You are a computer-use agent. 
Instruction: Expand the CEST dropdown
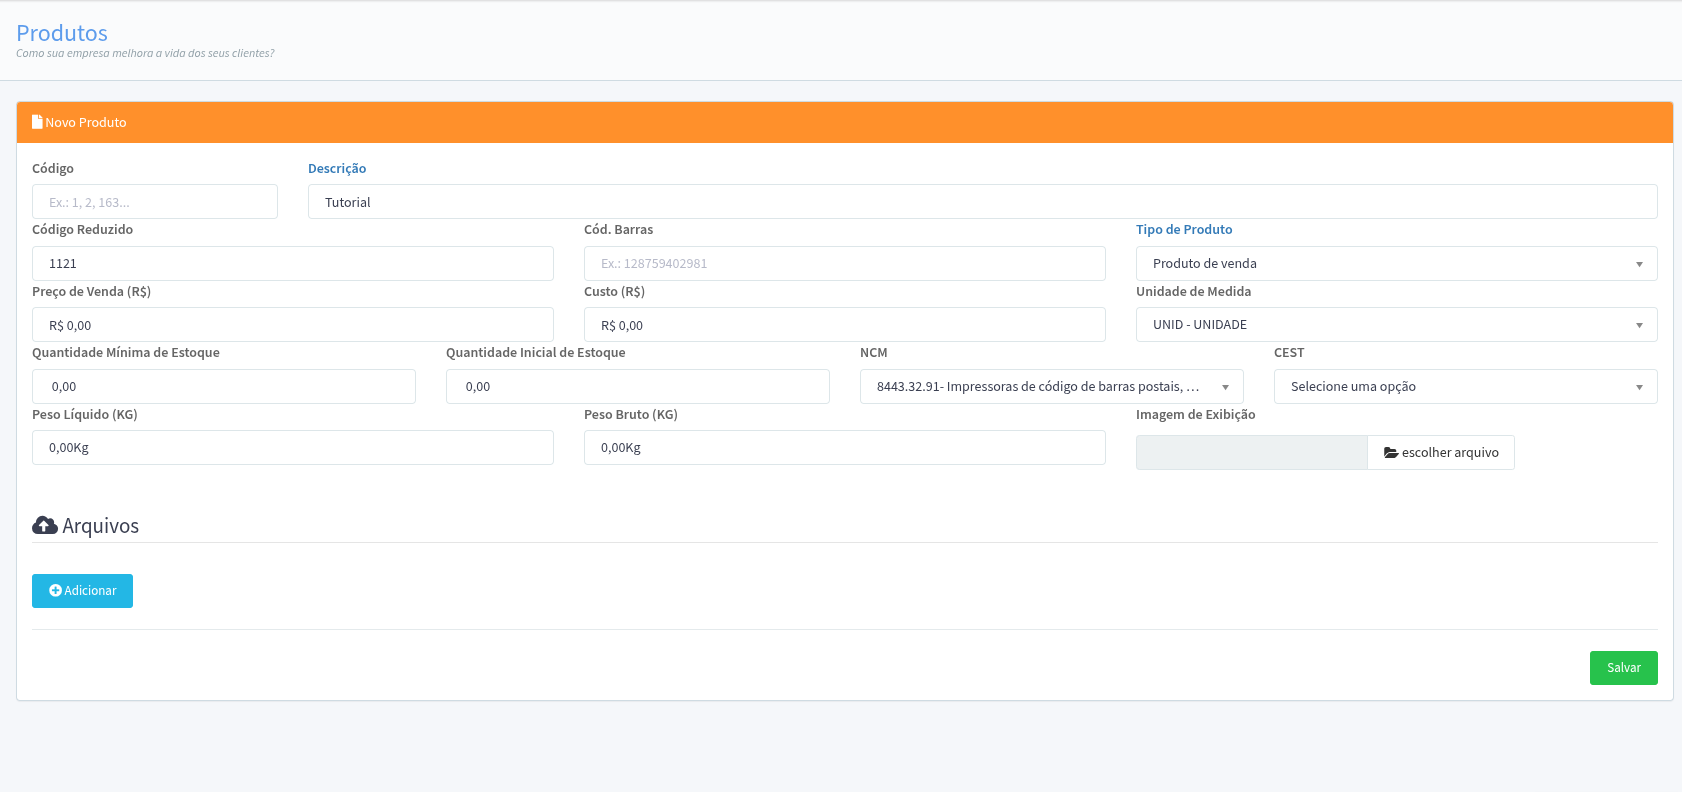tap(1465, 387)
